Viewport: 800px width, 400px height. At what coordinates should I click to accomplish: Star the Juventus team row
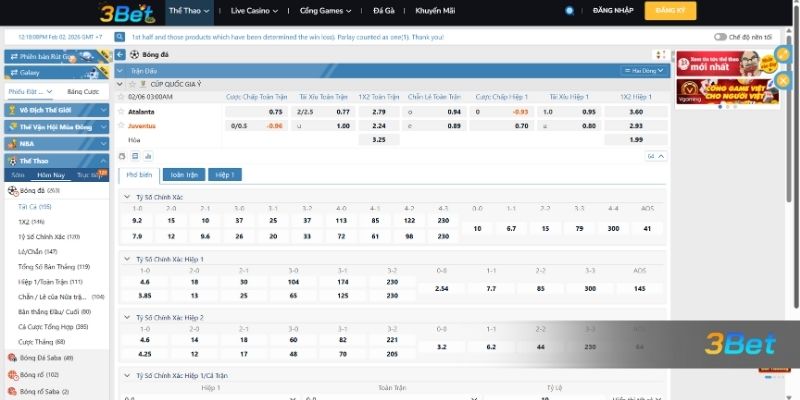121,126
